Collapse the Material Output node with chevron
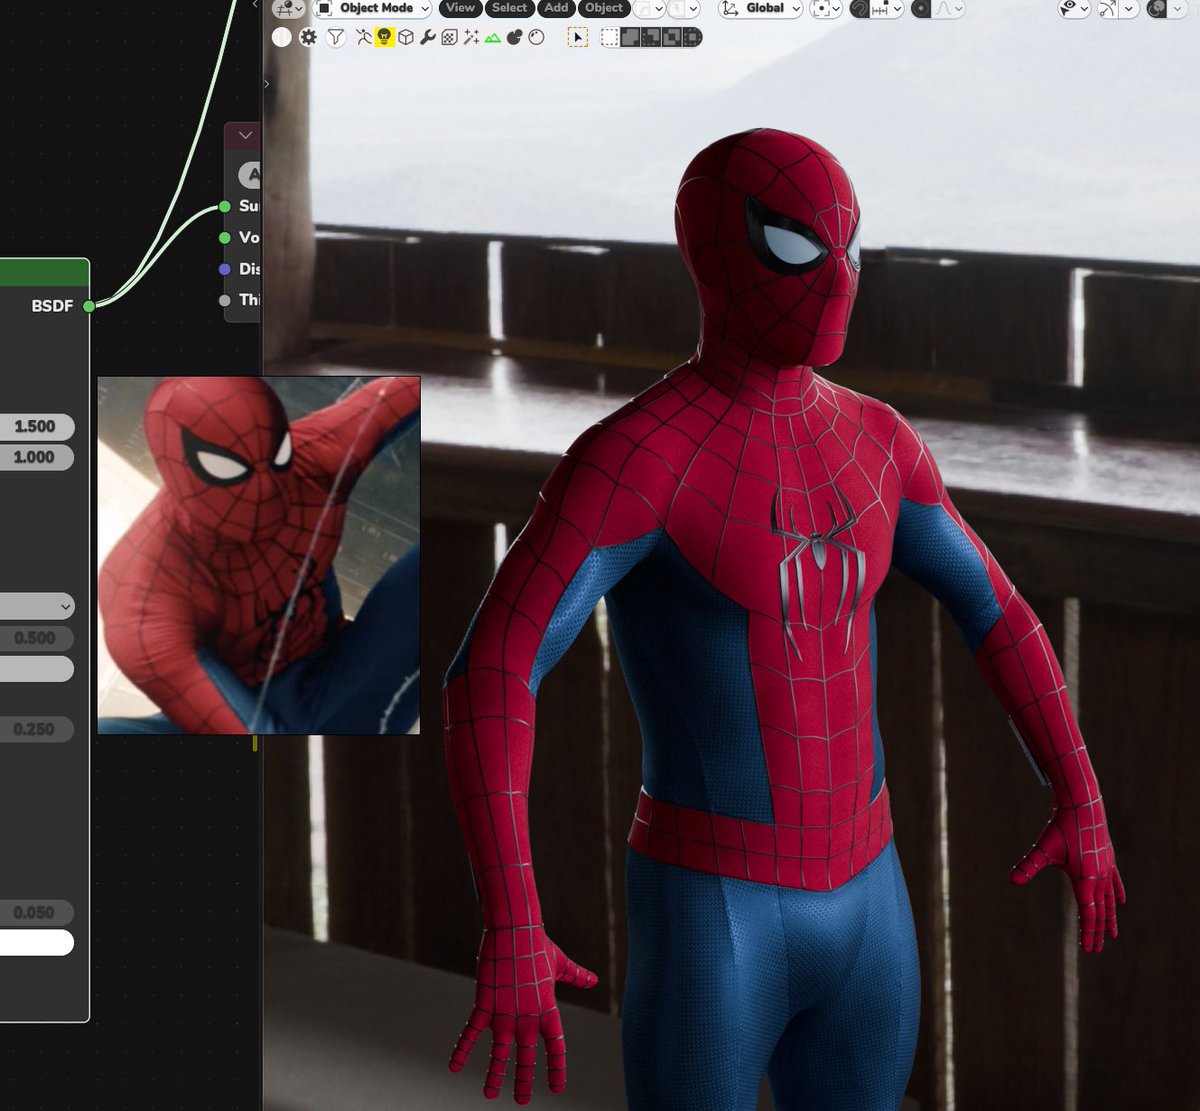Image resolution: width=1200 pixels, height=1111 pixels. (245, 135)
